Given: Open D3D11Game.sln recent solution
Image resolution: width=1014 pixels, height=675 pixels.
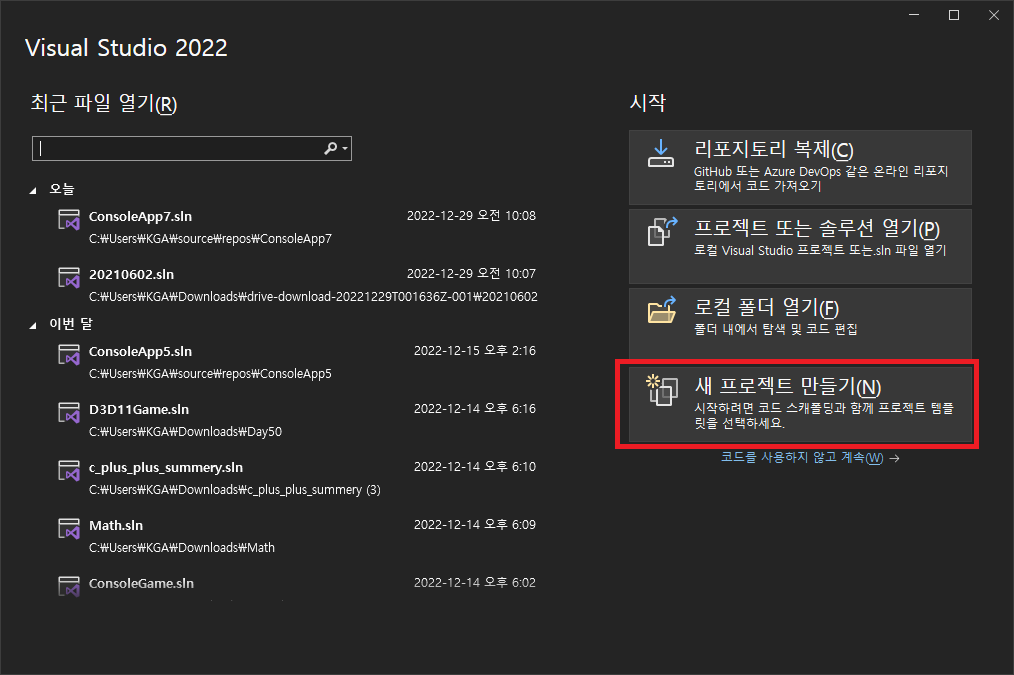Looking at the screenshot, I should tap(296, 420).
